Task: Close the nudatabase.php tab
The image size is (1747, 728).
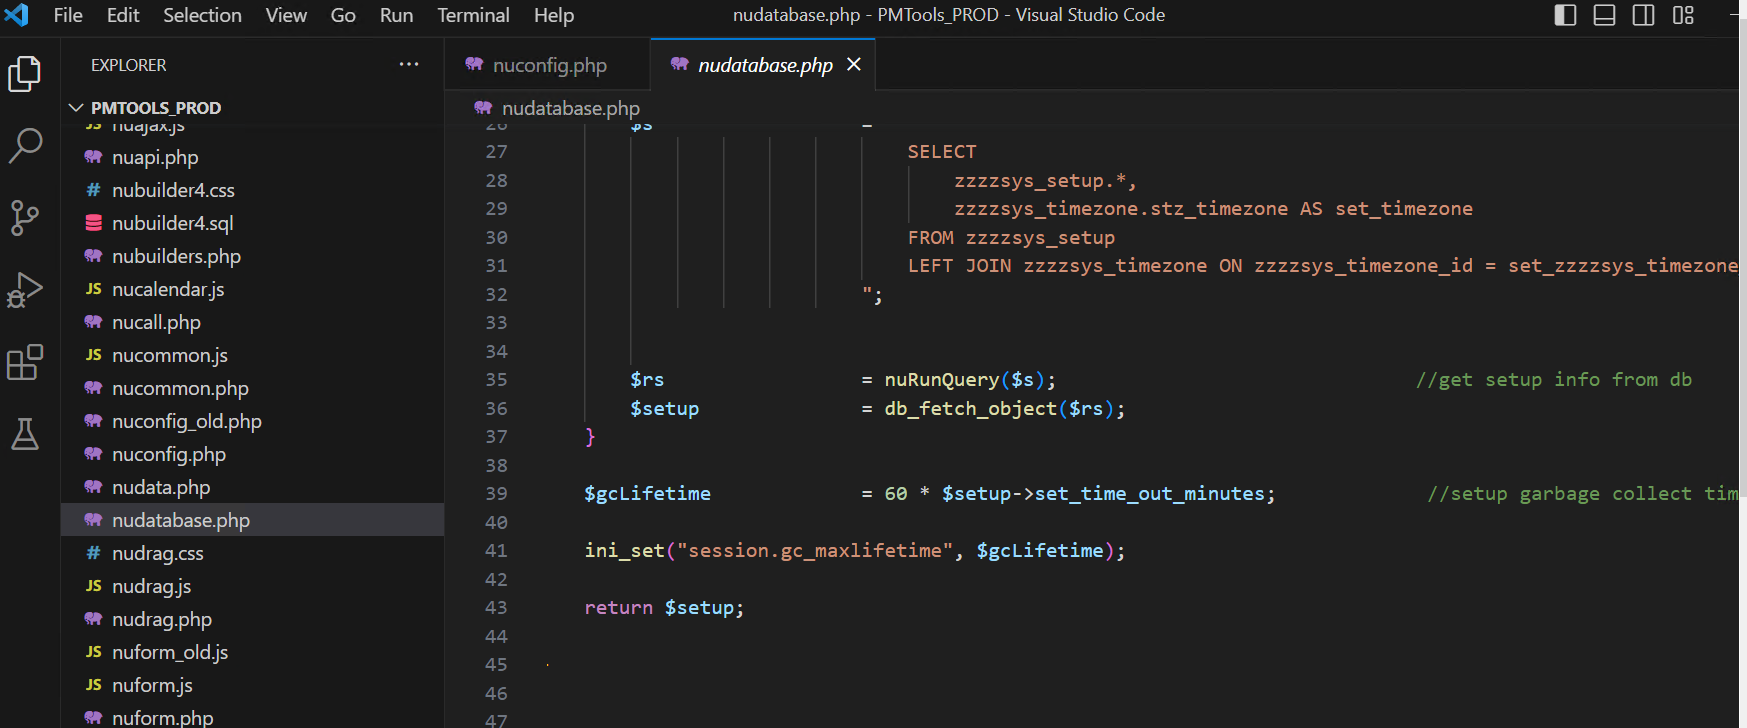Action: [854, 64]
